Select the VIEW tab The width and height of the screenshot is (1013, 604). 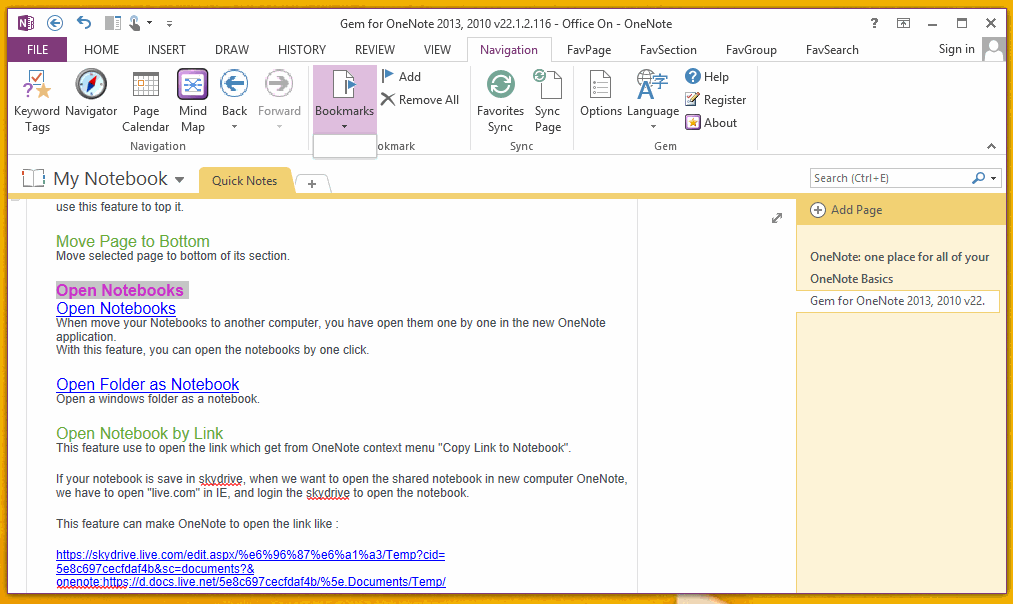tap(437, 50)
